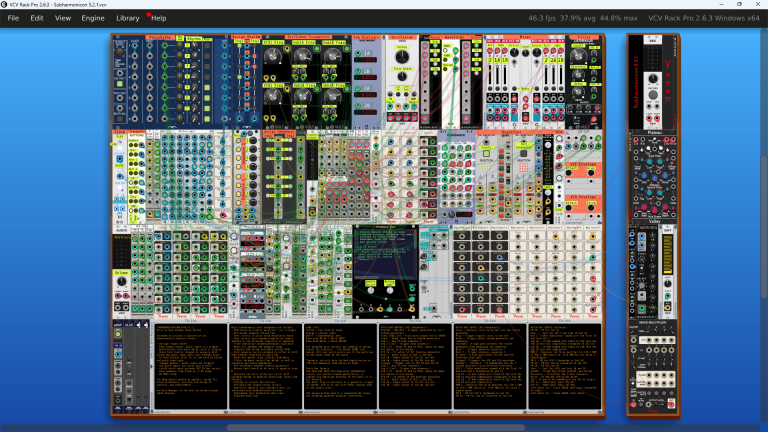Turn the top VCO1 Freq knob

click(272, 56)
